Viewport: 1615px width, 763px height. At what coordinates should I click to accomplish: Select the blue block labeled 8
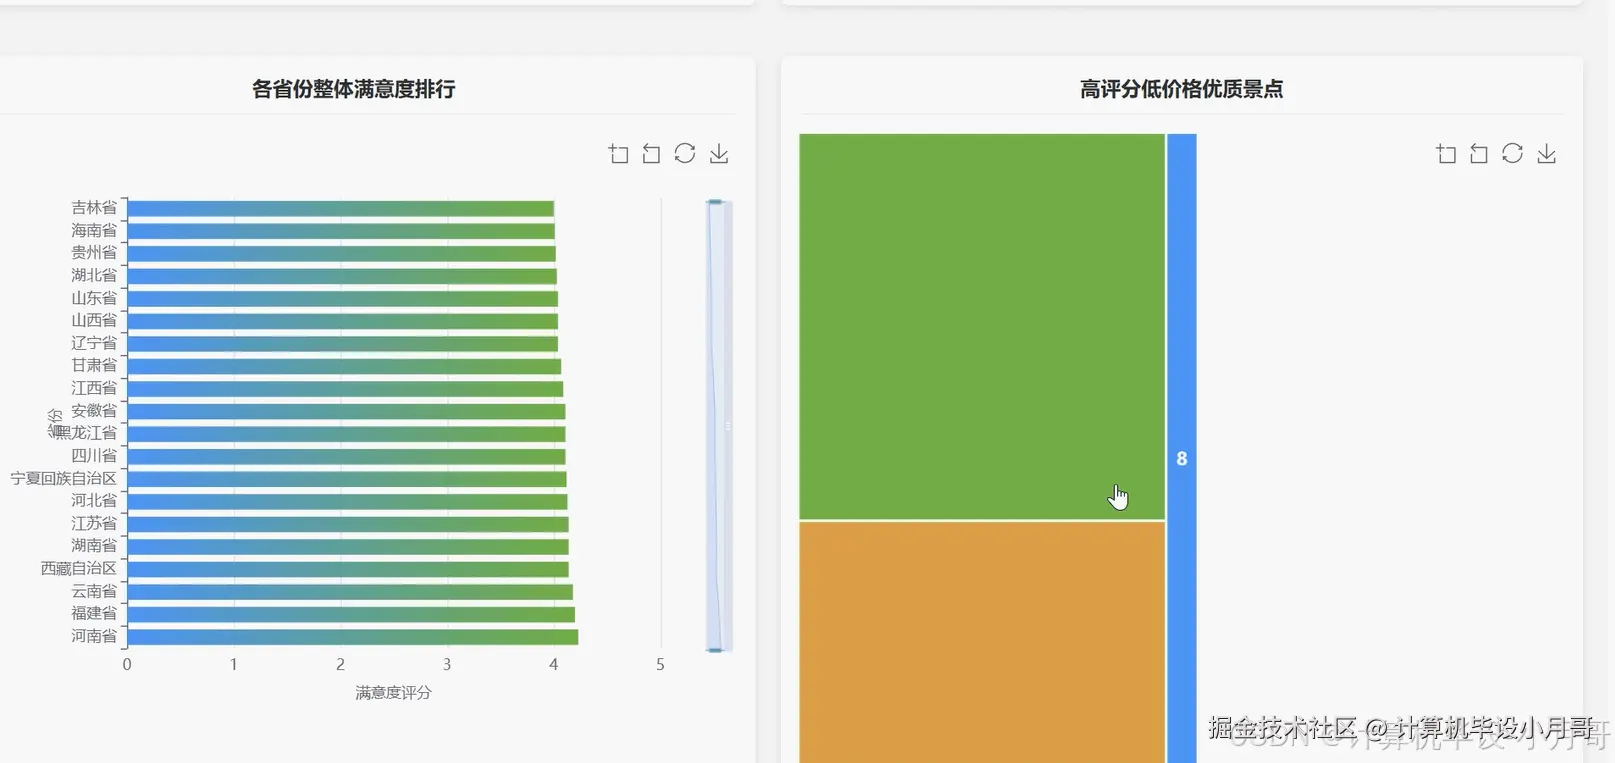point(1181,458)
